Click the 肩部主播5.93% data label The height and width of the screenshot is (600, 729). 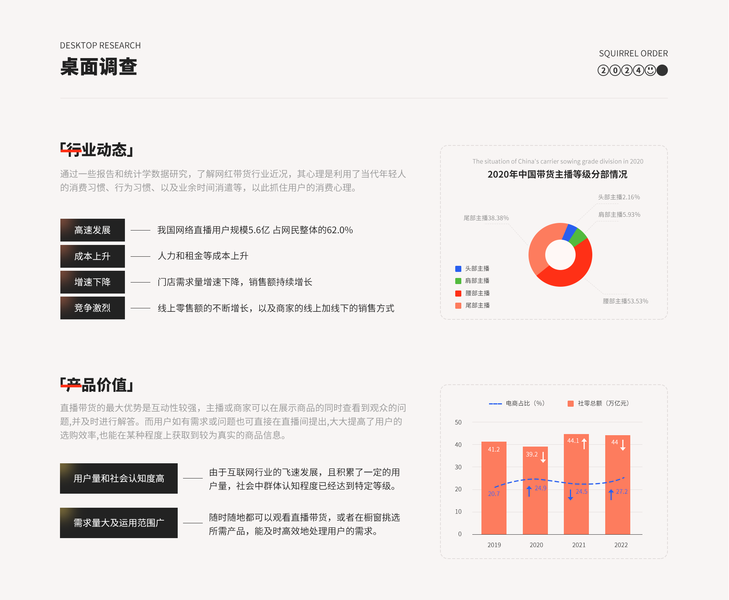(x=619, y=214)
